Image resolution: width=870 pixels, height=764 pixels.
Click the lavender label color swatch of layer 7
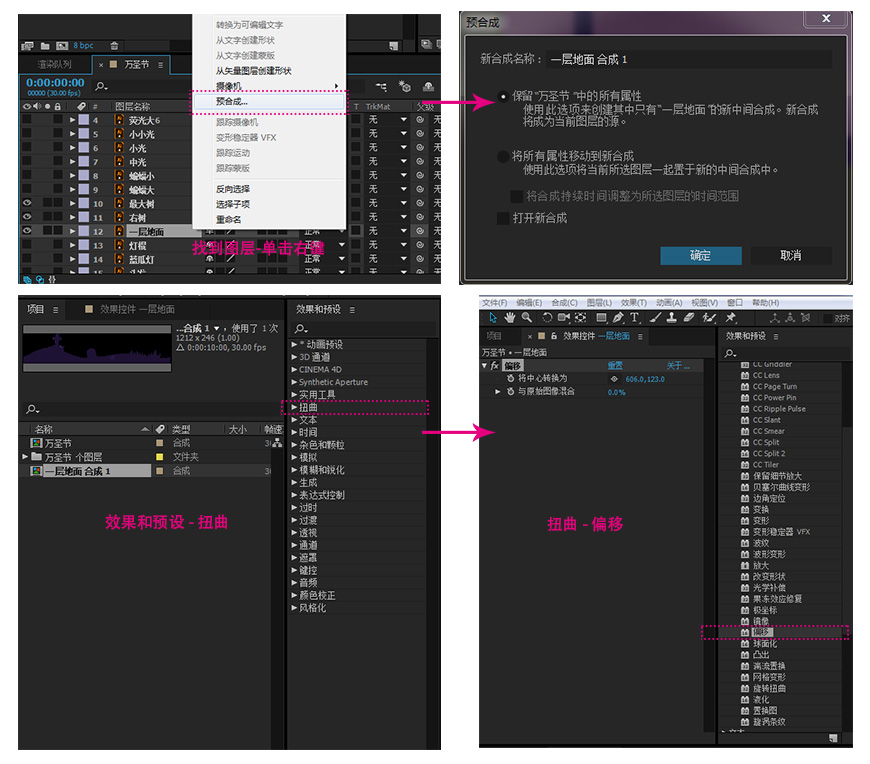click(84, 161)
